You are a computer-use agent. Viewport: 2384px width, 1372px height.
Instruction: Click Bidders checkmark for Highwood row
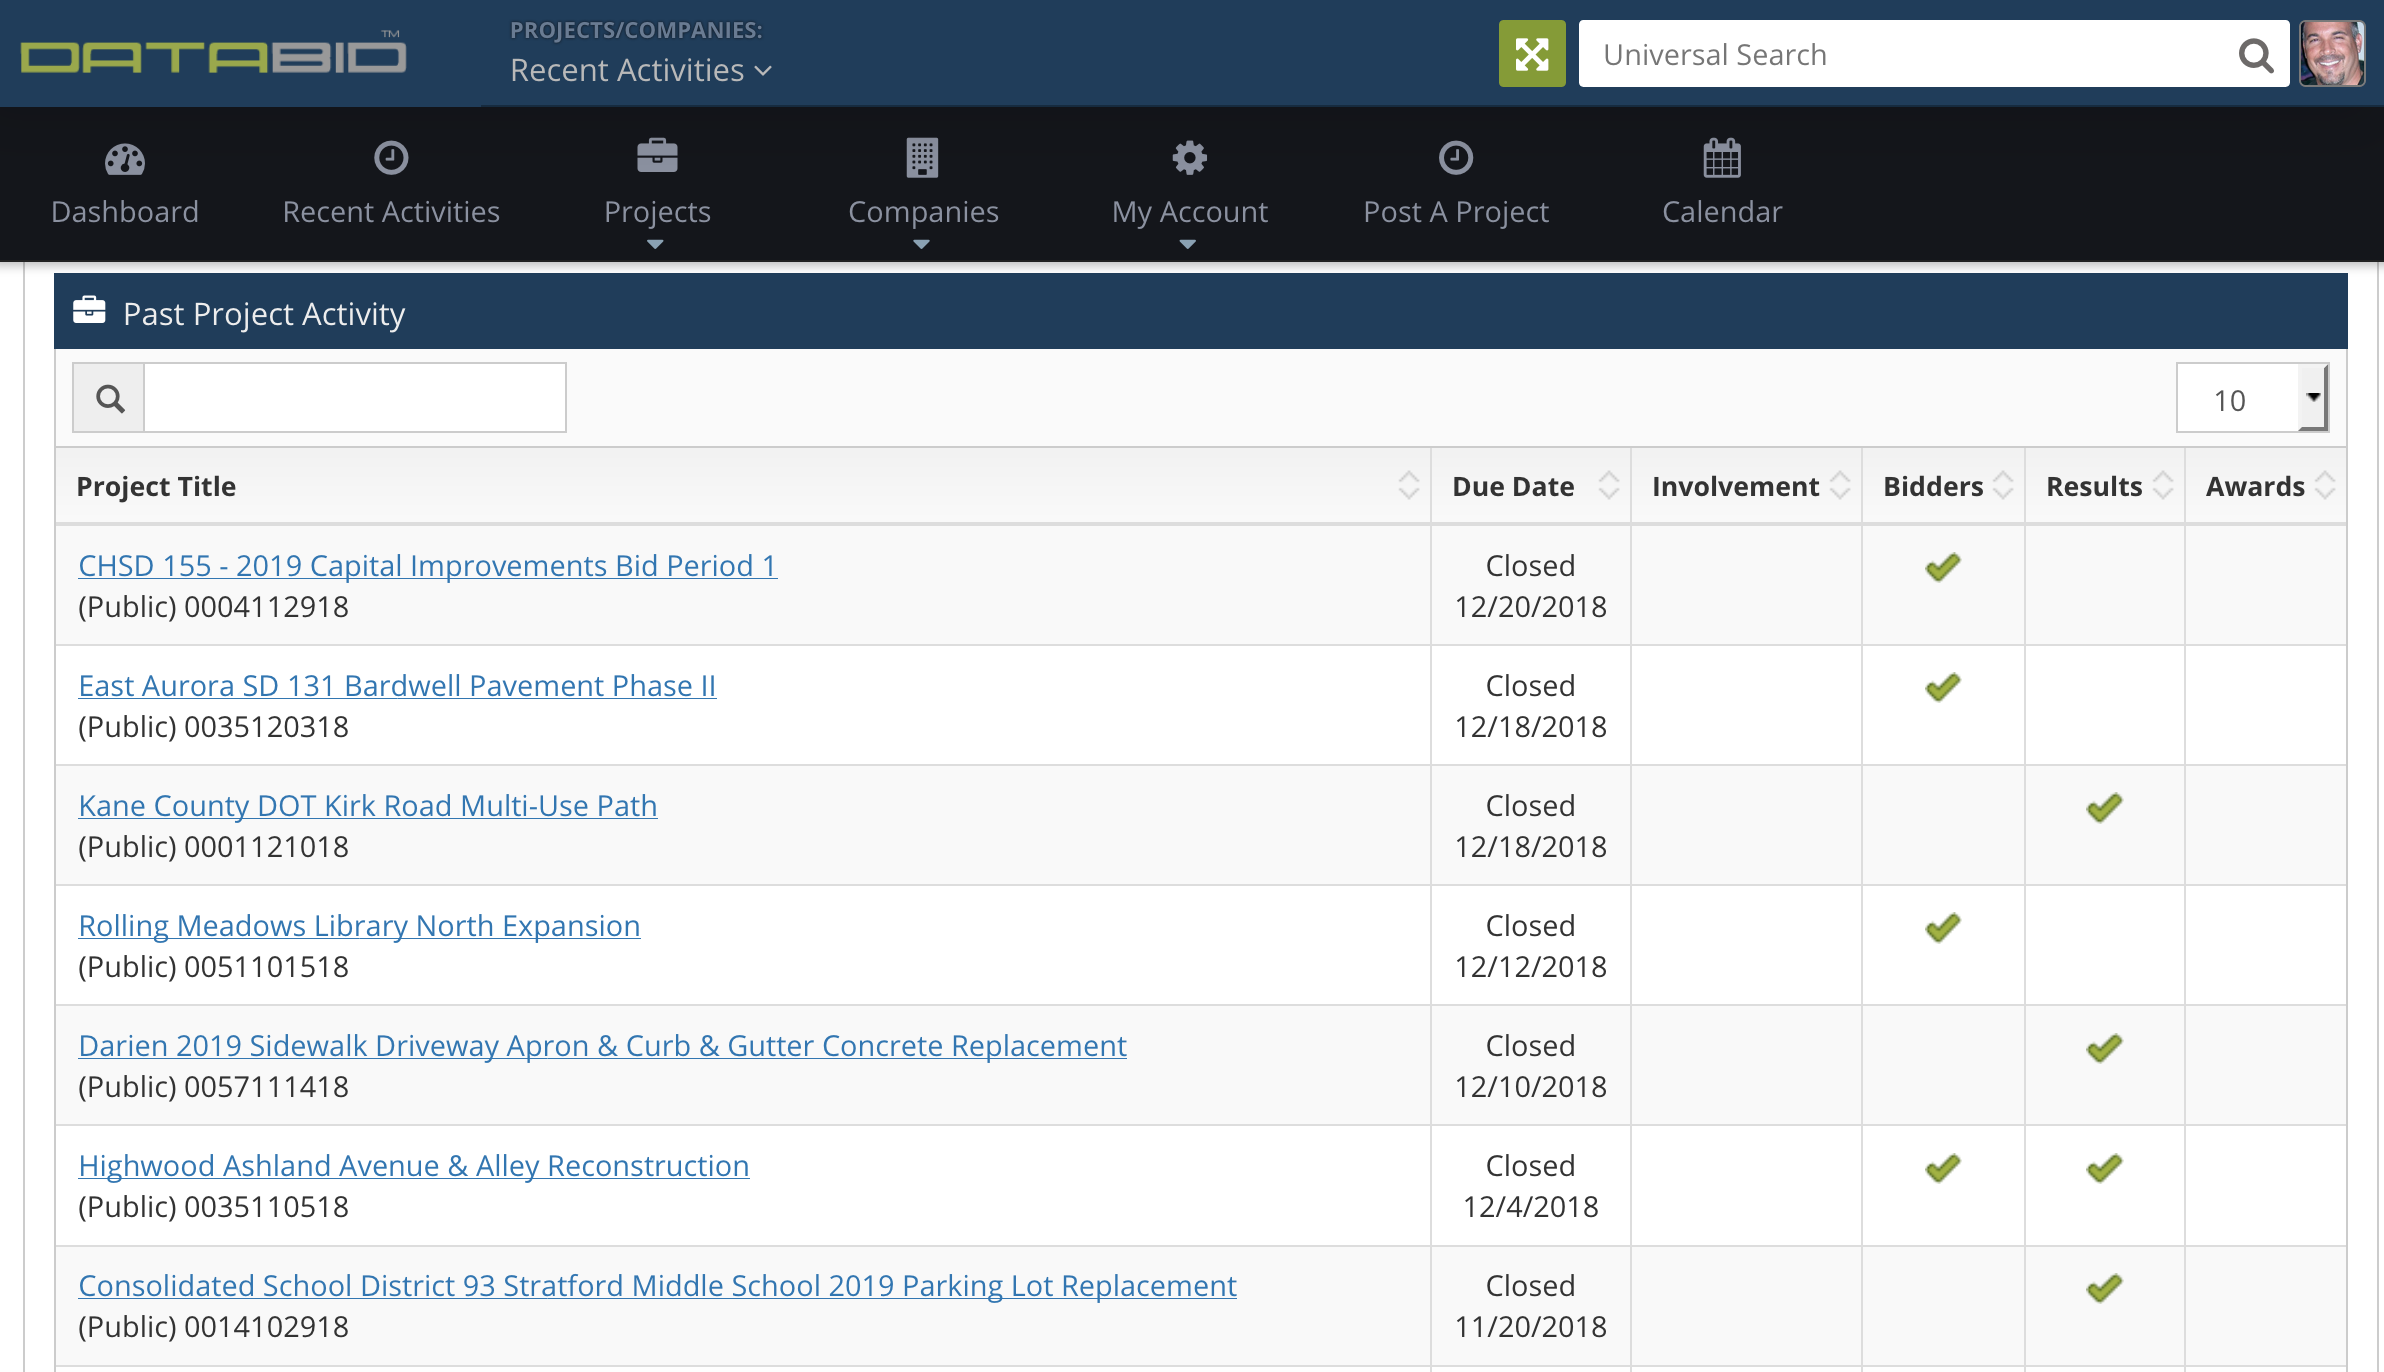(1943, 1167)
